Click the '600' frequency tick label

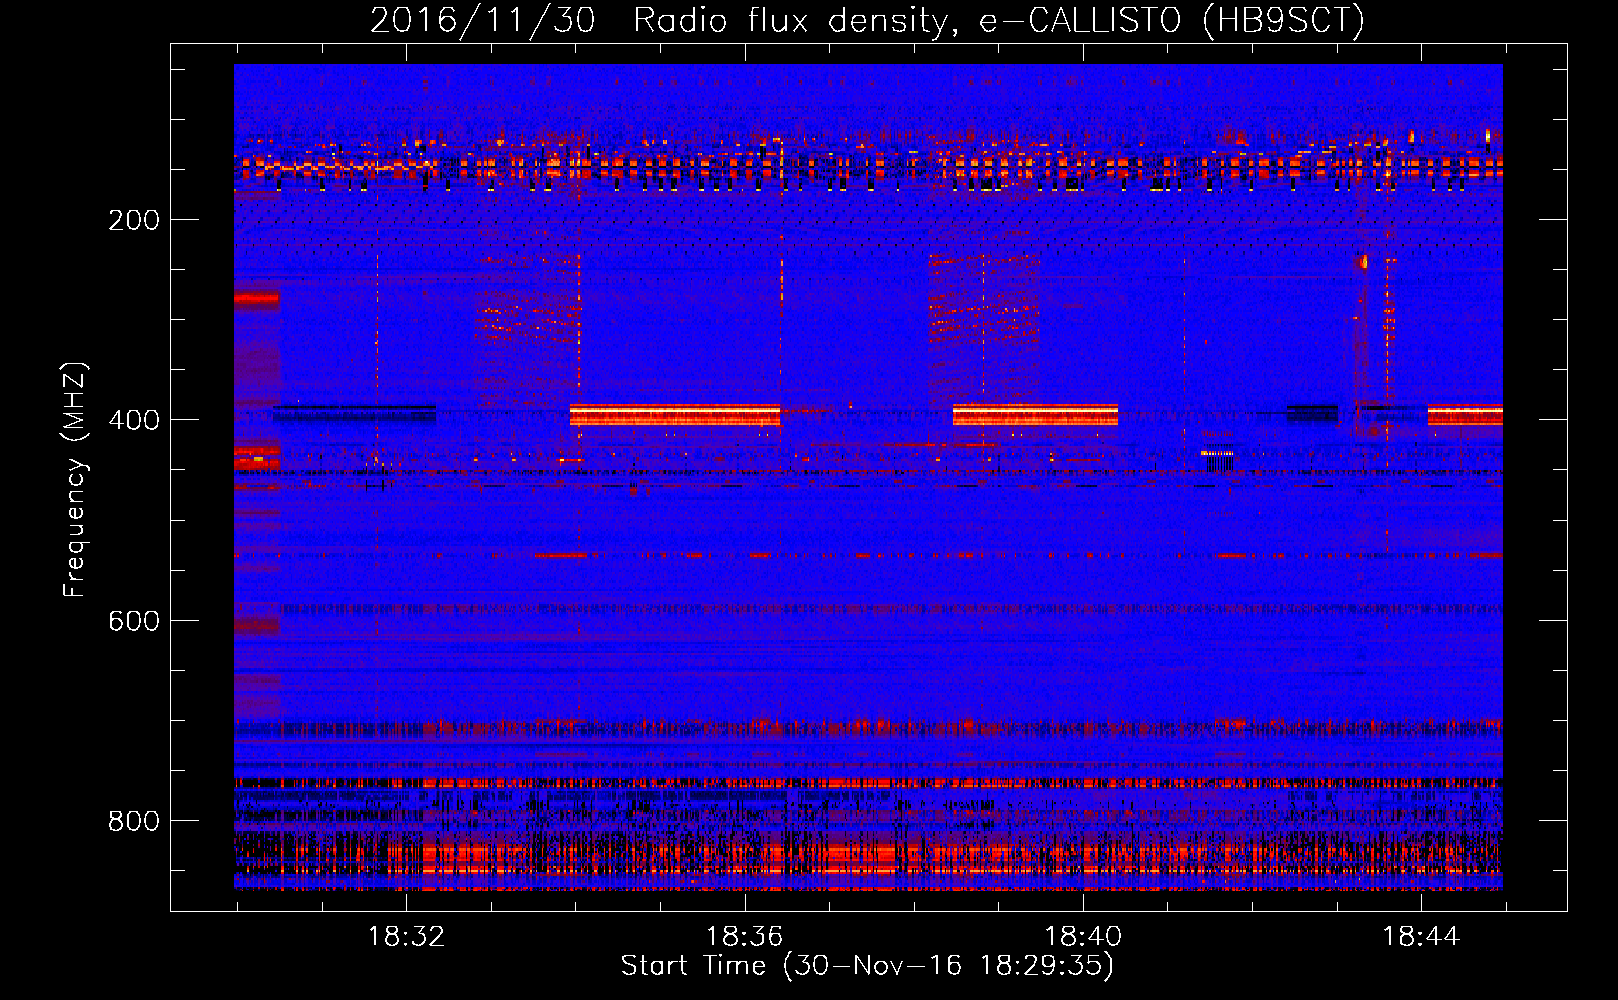coord(134,621)
